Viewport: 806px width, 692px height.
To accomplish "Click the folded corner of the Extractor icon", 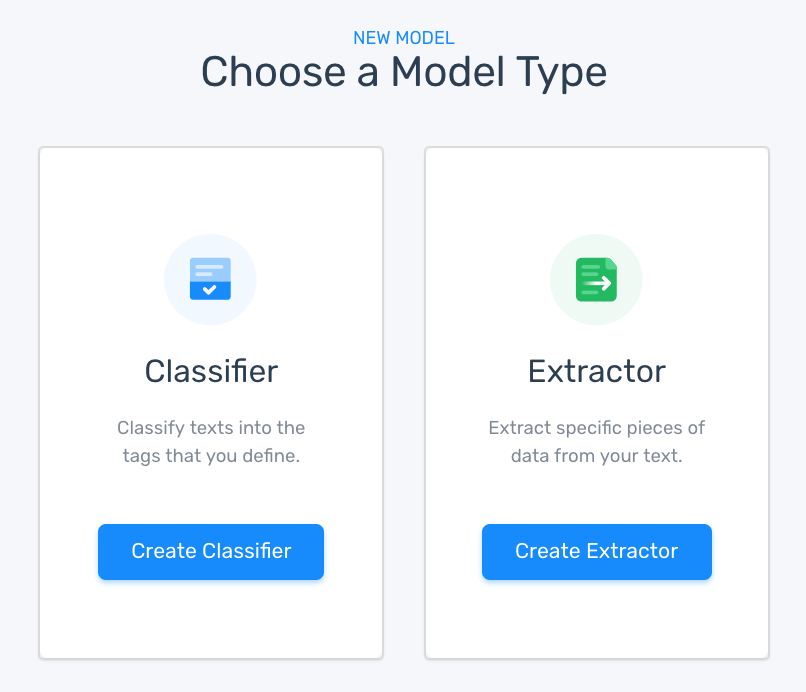I will coord(611,264).
